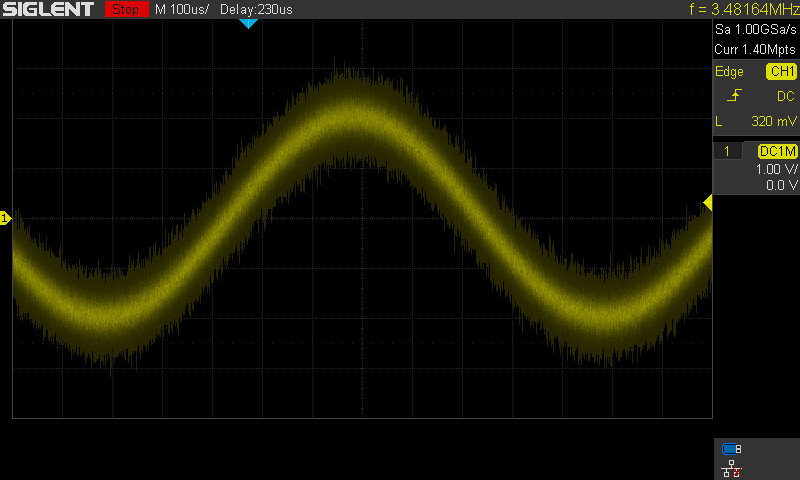Click the blue trigger delay position marker

tap(248, 23)
